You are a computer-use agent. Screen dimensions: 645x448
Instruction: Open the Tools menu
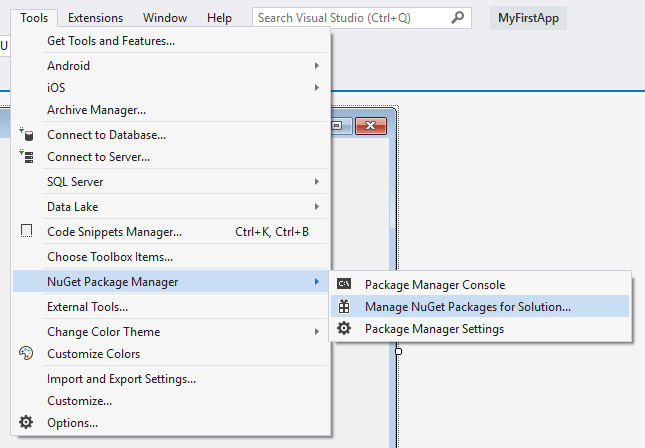click(34, 18)
